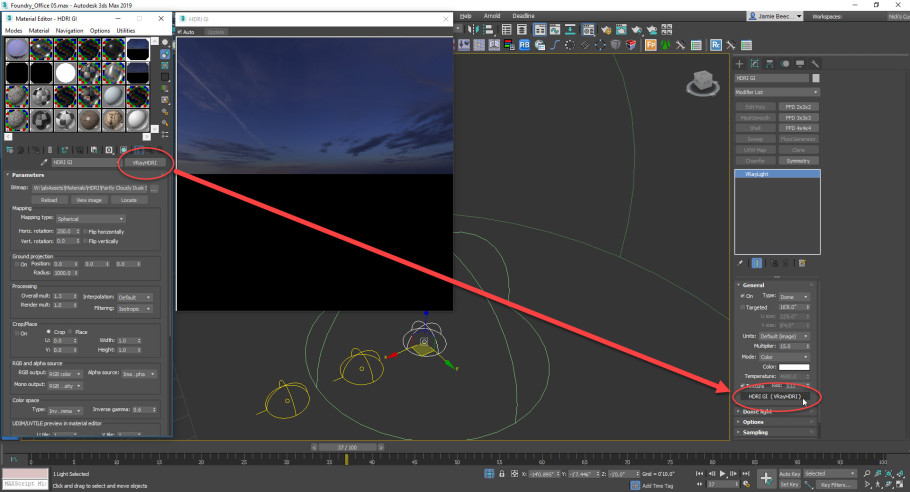
Task: Open the Modifier List dropdown
Action: click(777, 92)
